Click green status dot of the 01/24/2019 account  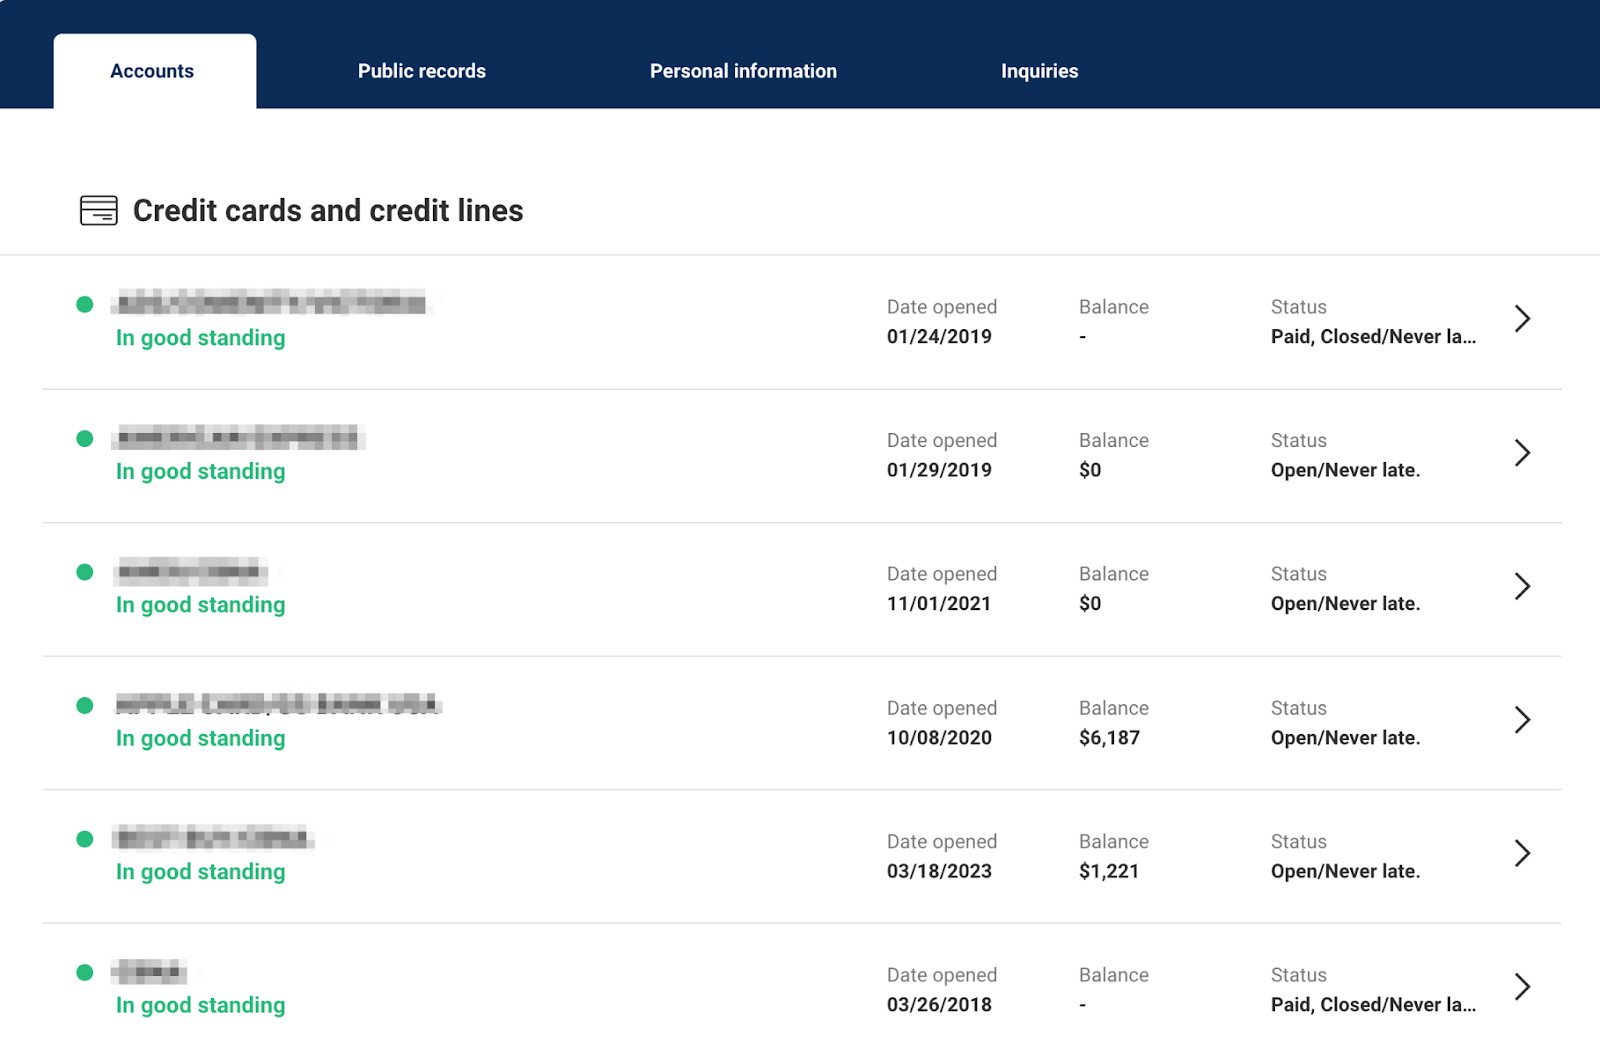85,304
